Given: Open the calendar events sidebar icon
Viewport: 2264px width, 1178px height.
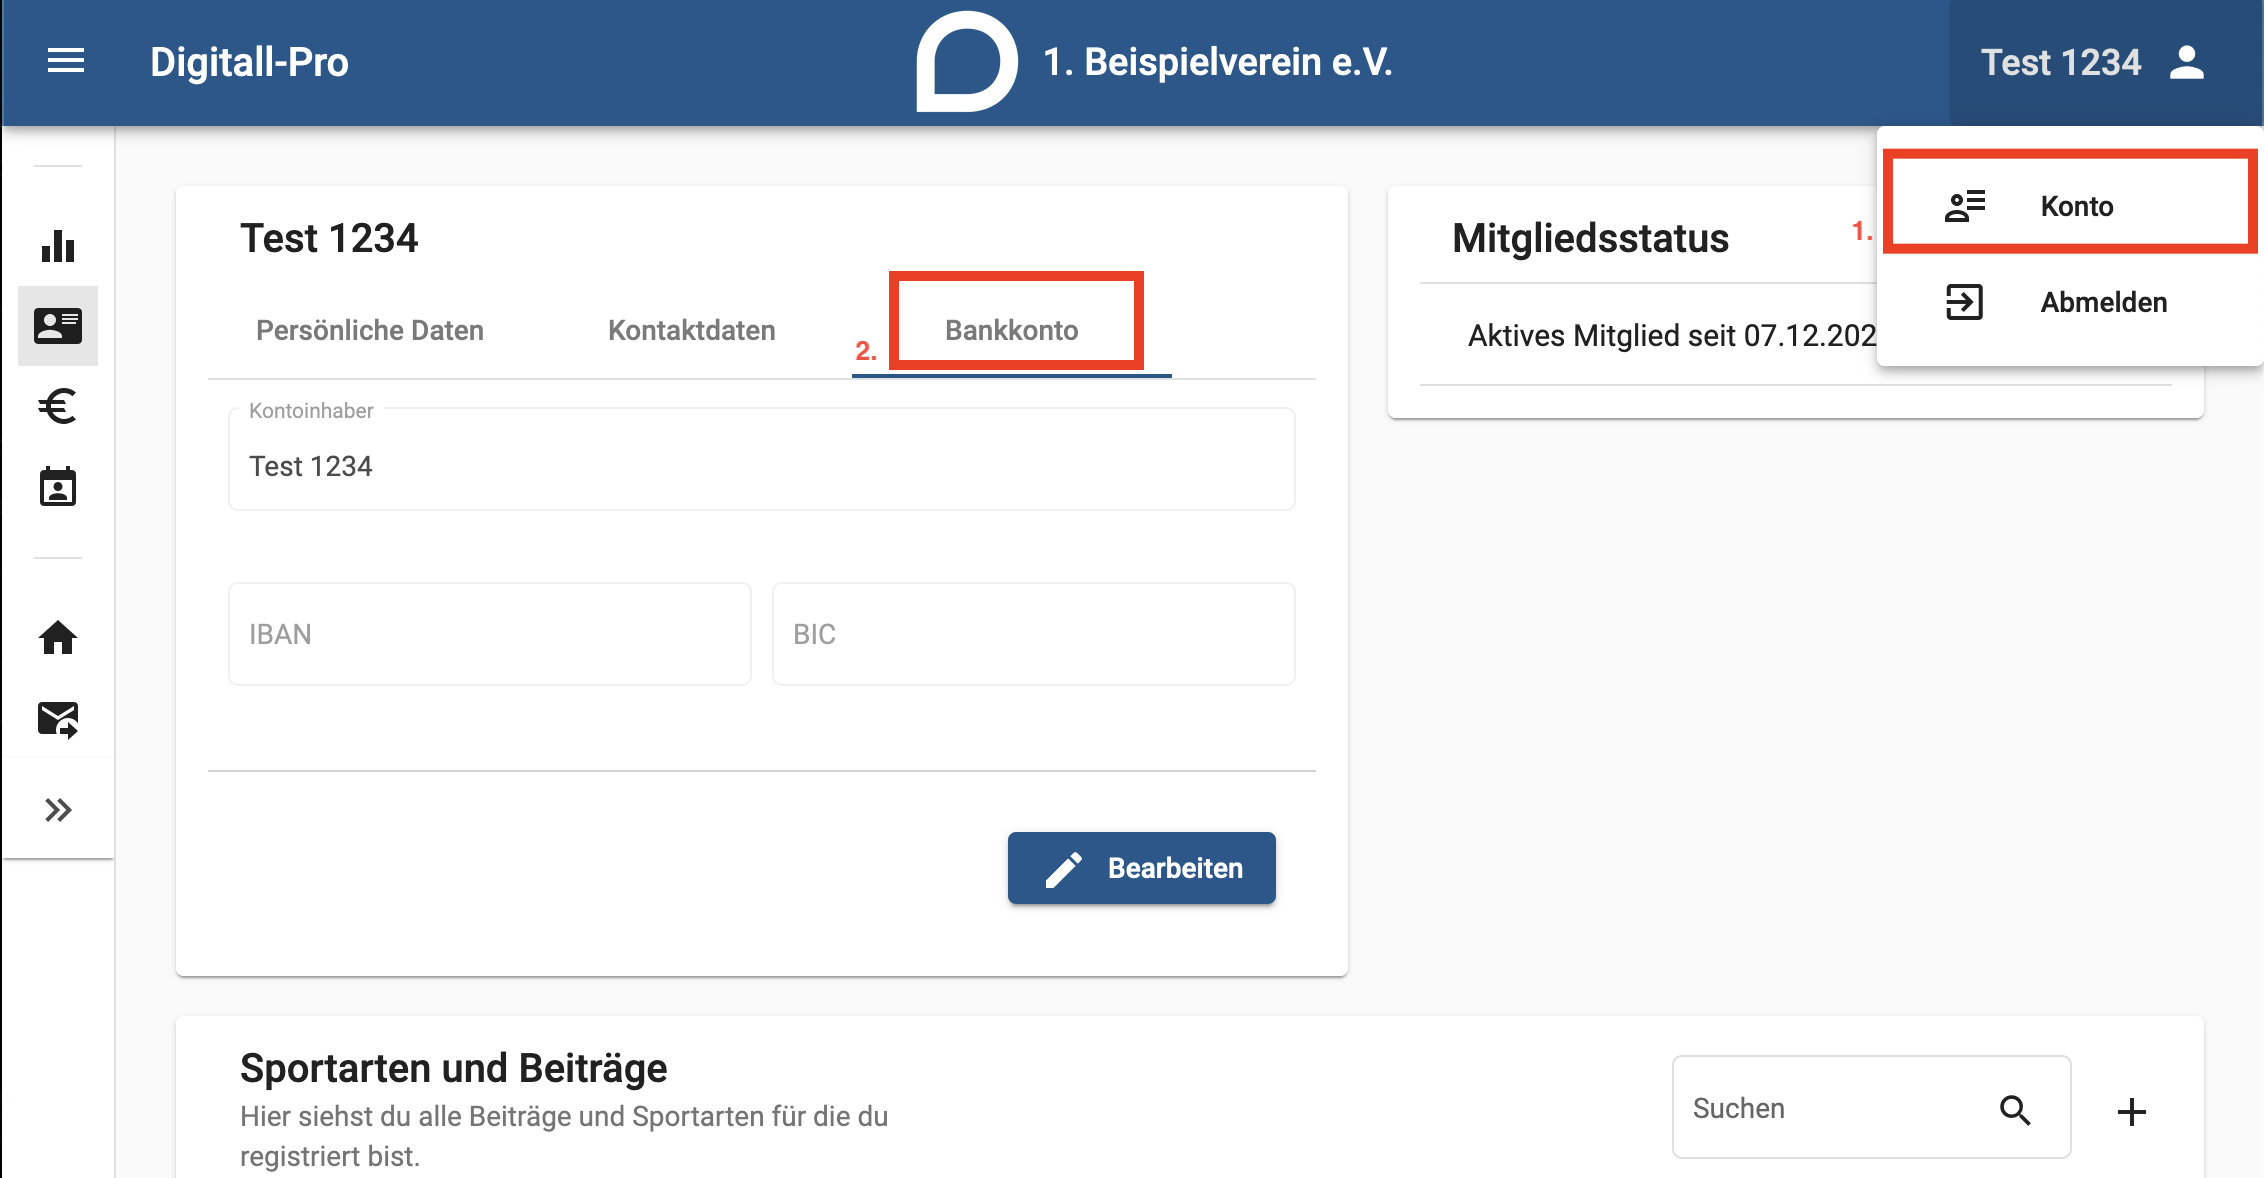Looking at the screenshot, I should (58, 487).
